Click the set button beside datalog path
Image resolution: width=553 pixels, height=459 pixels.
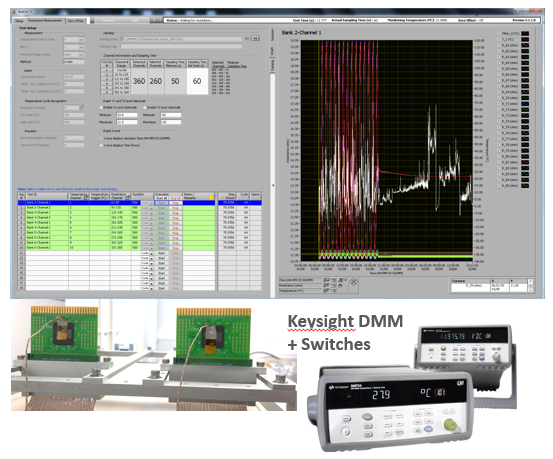click(x=255, y=38)
